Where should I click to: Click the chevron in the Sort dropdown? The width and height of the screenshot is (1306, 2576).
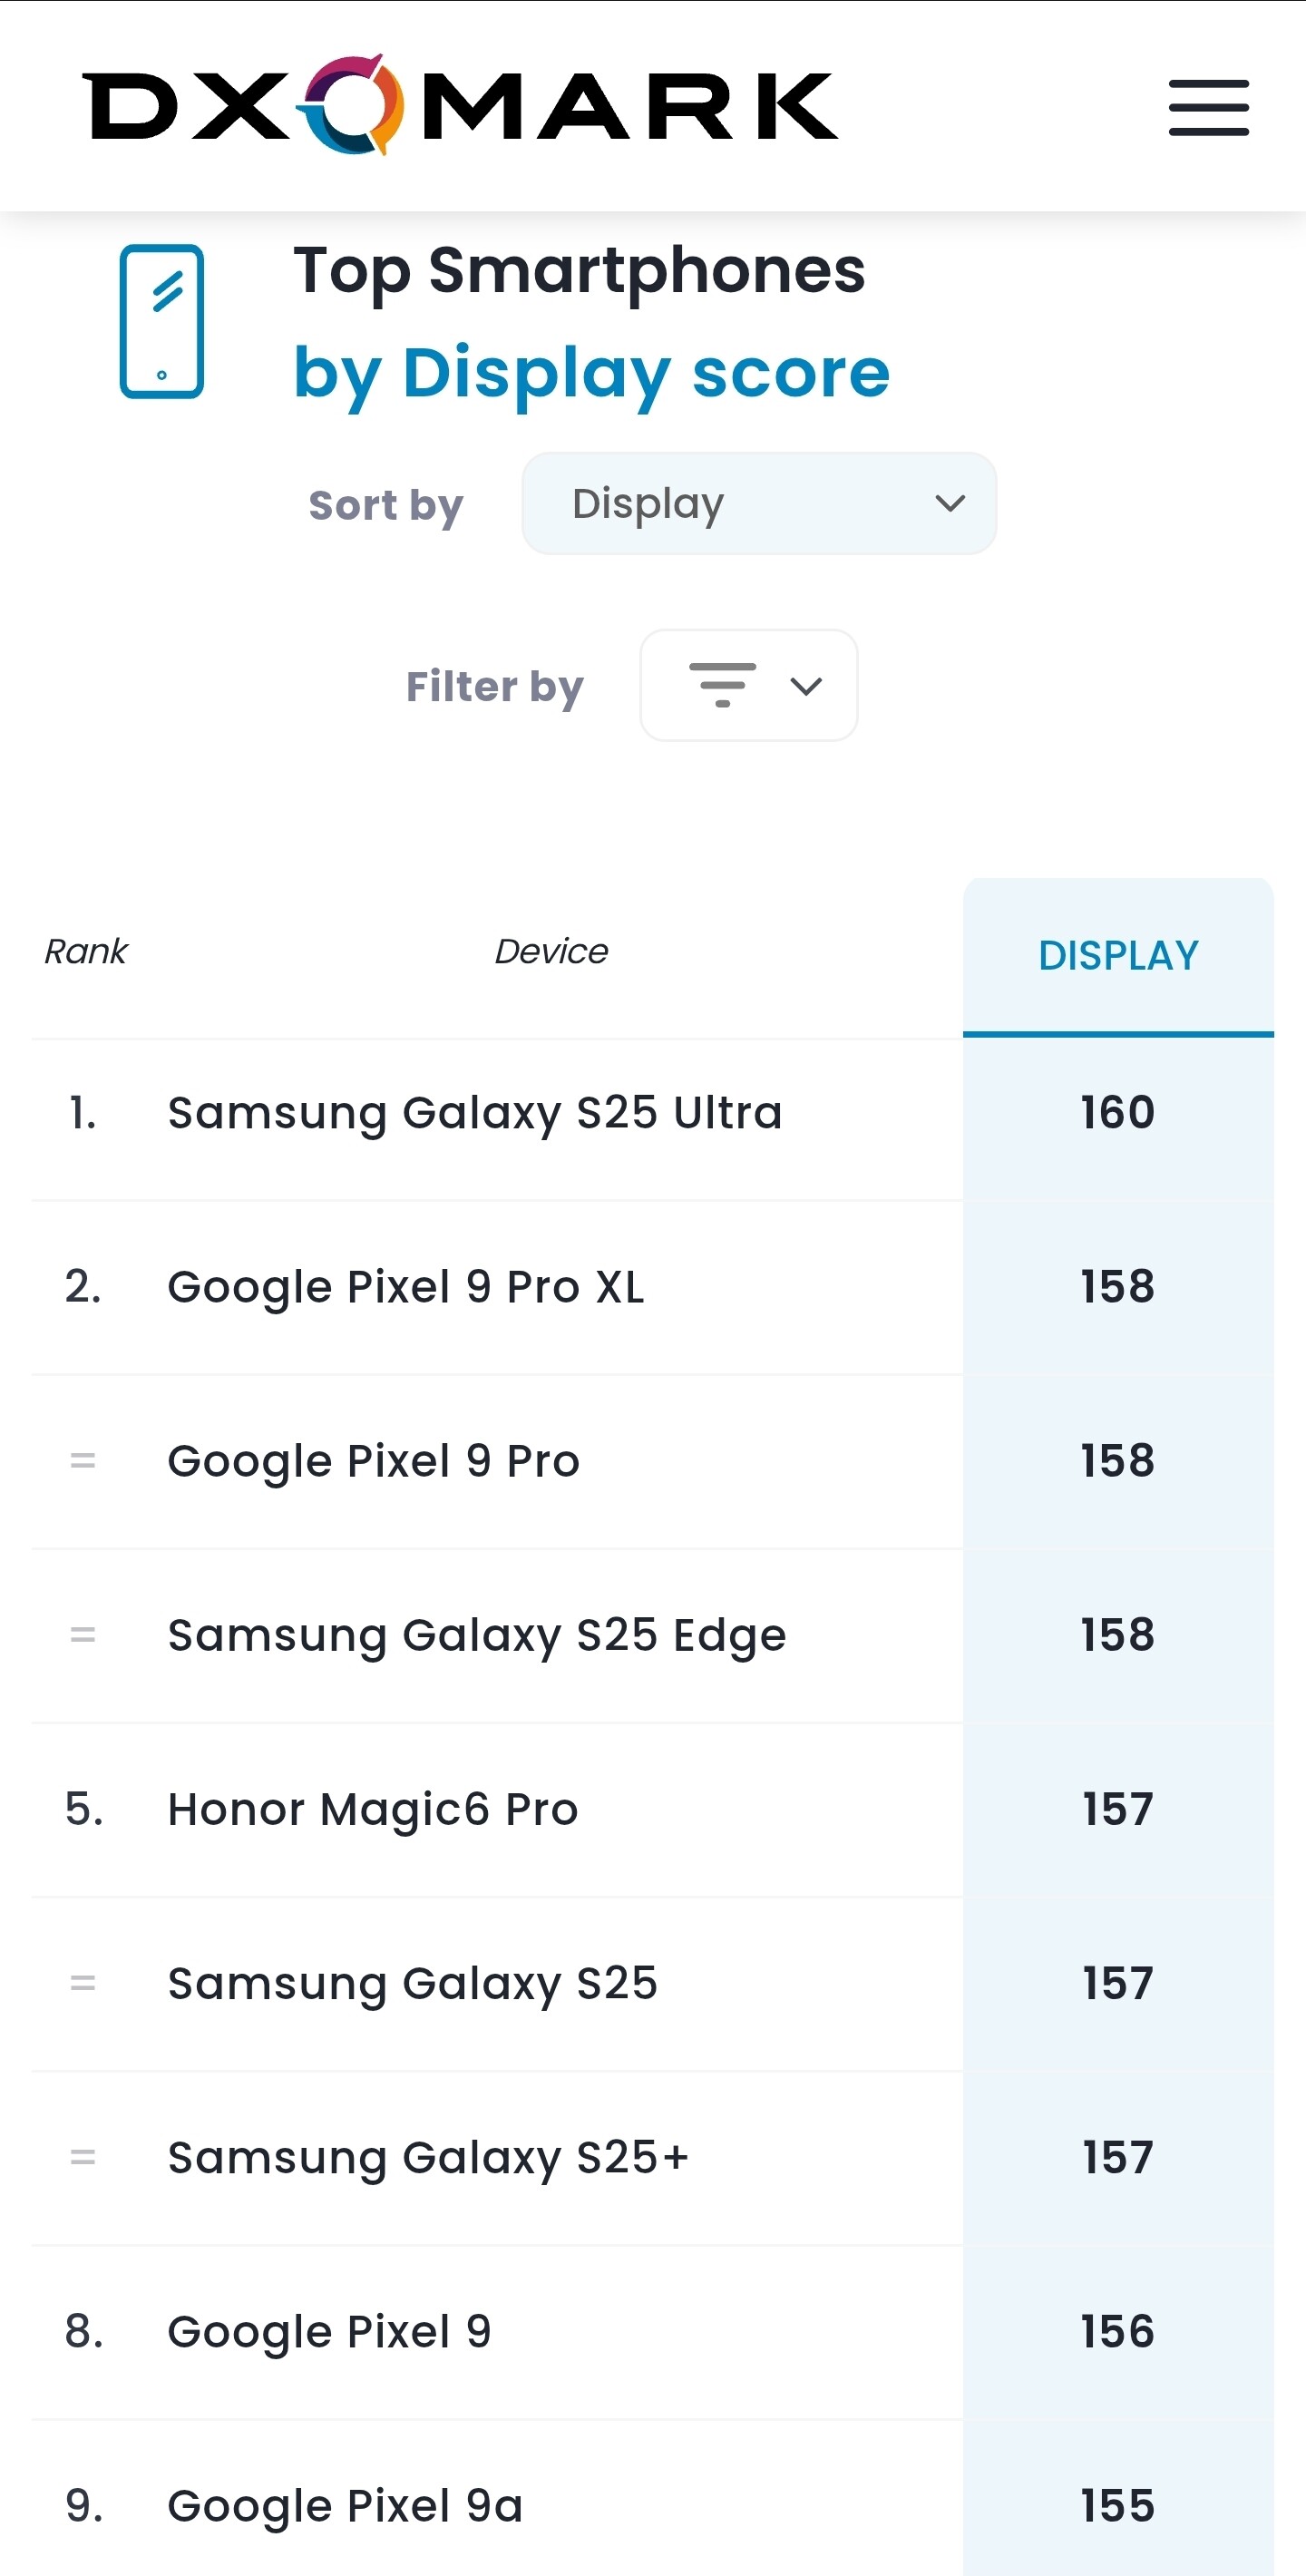pyautogui.click(x=949, y=503)
